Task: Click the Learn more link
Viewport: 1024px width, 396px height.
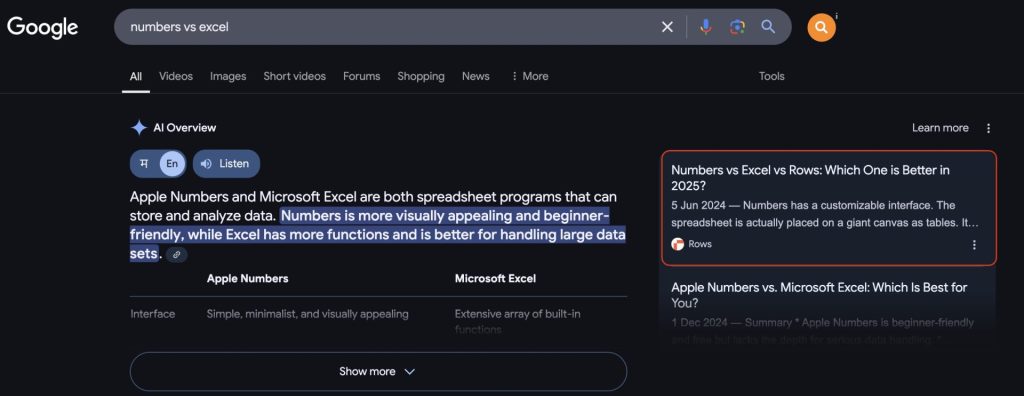Action: click(940, 128)
